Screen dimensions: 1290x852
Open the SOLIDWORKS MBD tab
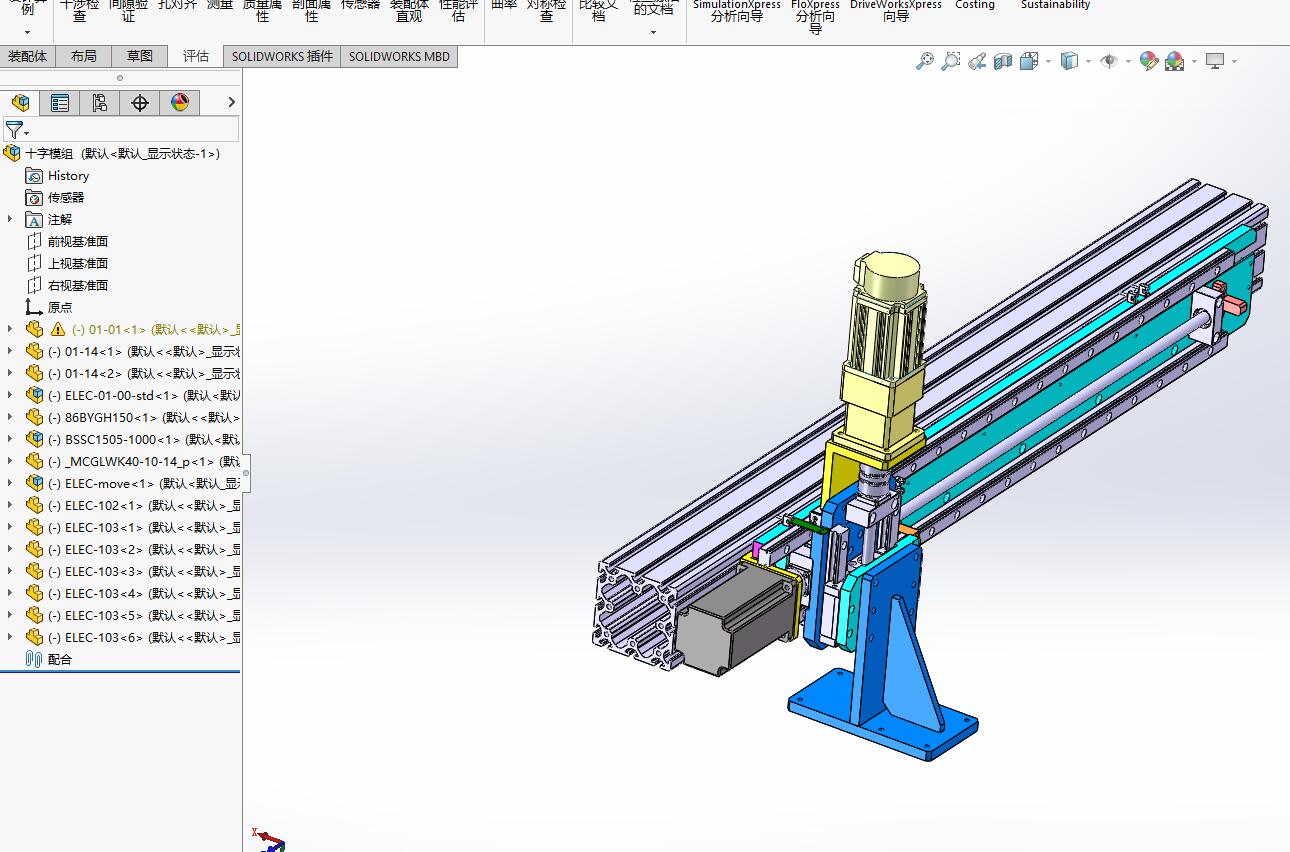click(x=399, y=56)
